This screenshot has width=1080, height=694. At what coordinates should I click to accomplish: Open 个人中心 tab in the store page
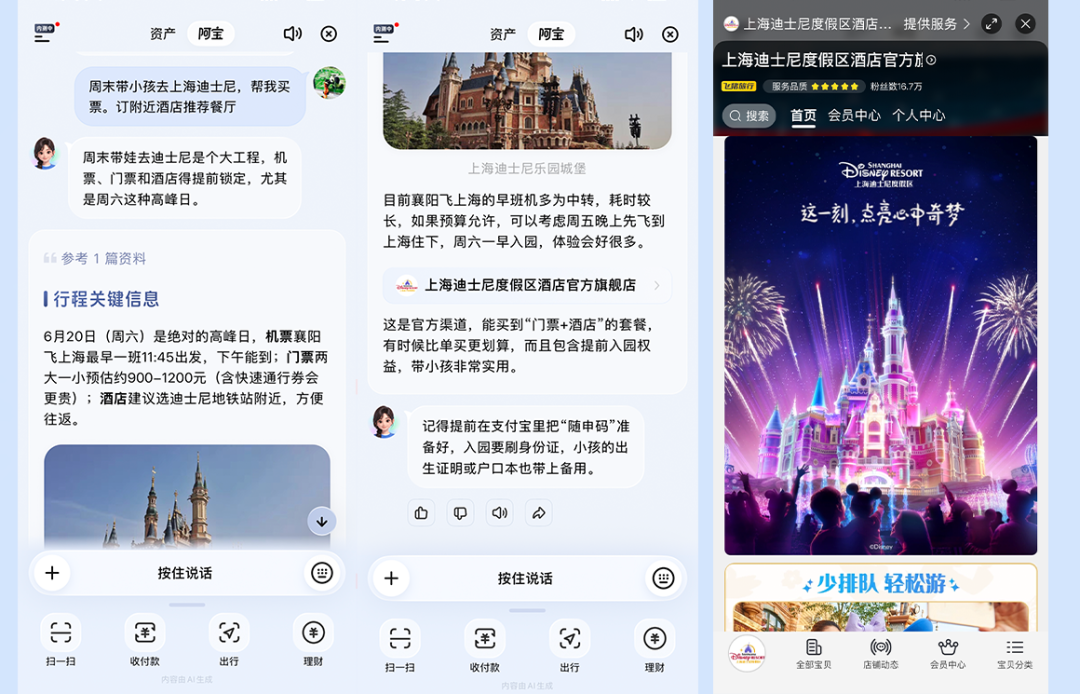click(919, 116)
